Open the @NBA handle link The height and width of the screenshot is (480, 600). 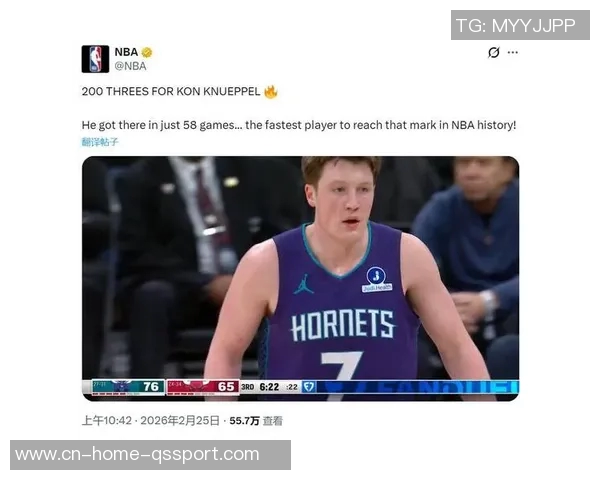point(130,66)
